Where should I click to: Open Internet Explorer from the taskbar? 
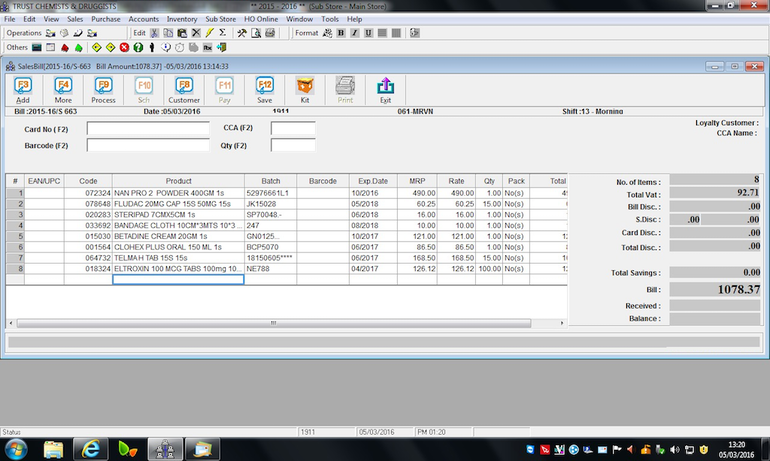91,447
